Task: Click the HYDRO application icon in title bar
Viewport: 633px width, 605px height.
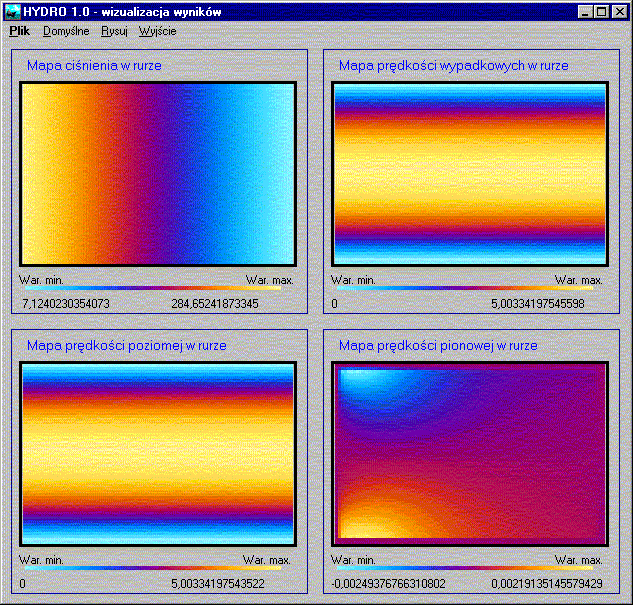Action: [x=12, y=12]
